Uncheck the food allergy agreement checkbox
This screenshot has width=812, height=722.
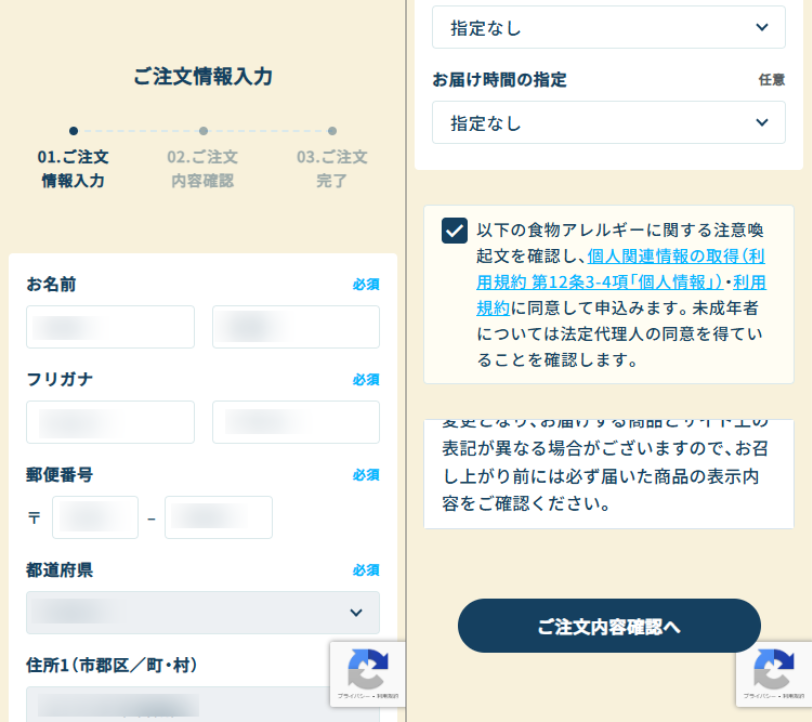point(454,230)
